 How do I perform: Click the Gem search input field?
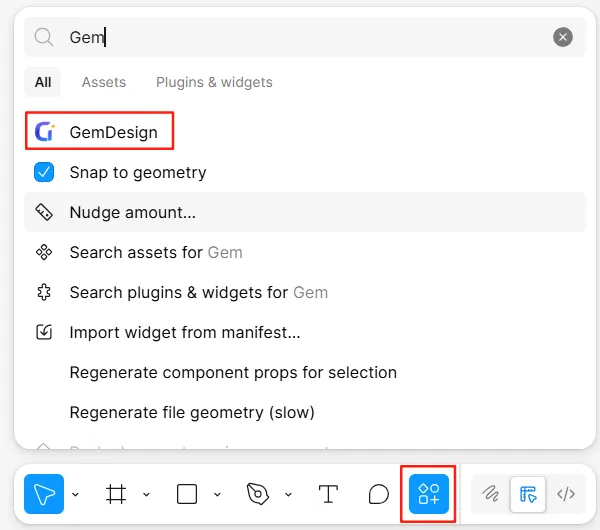click(300, 37)
